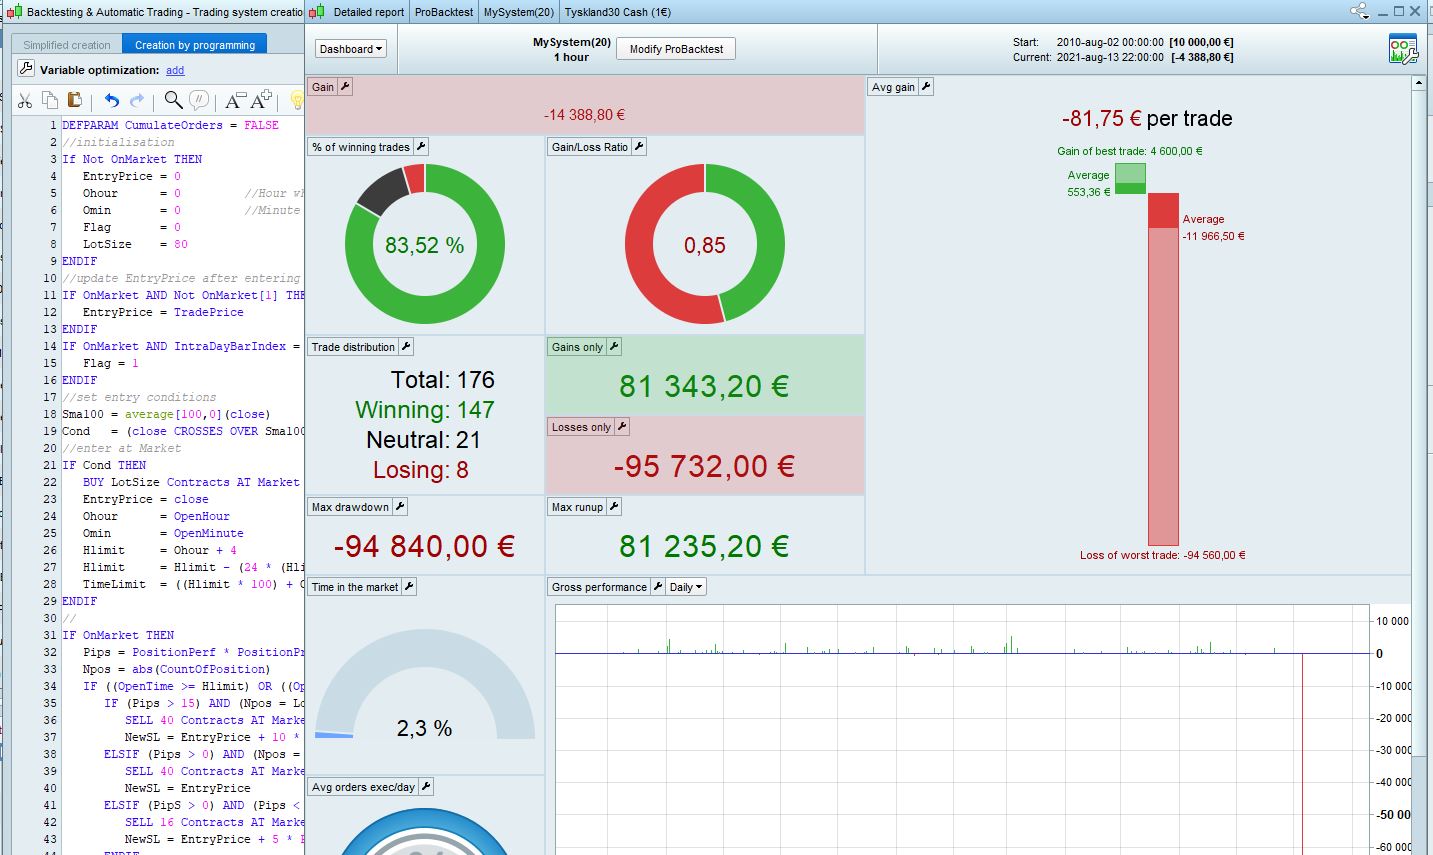Configure the Gain panel via its wrench
Viewport: 1433px width, 855px height.
345,87
